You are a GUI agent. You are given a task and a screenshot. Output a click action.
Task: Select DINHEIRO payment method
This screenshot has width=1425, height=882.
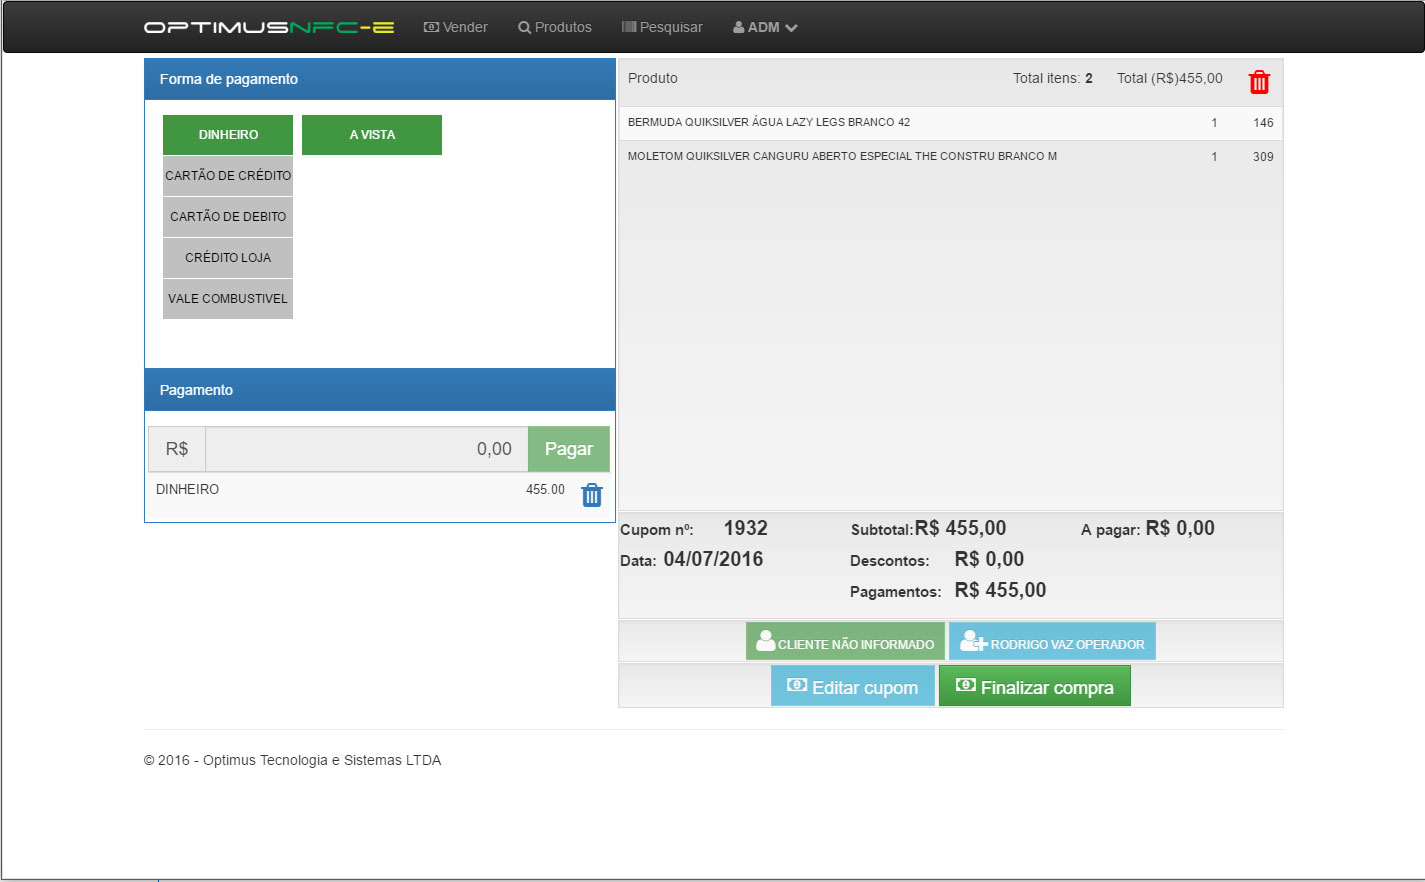pos(228,135)
